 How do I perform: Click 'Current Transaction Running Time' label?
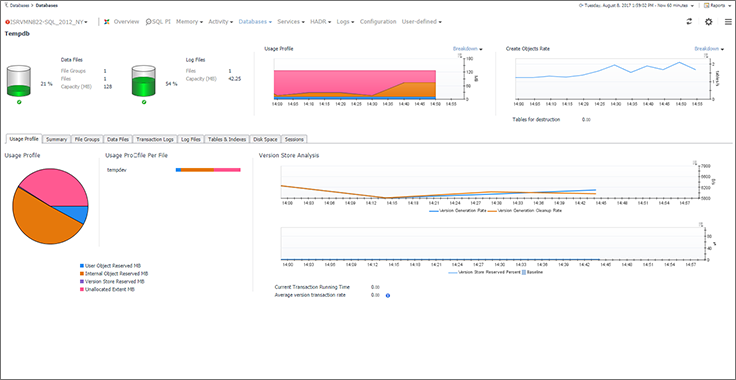pos(312,287)
